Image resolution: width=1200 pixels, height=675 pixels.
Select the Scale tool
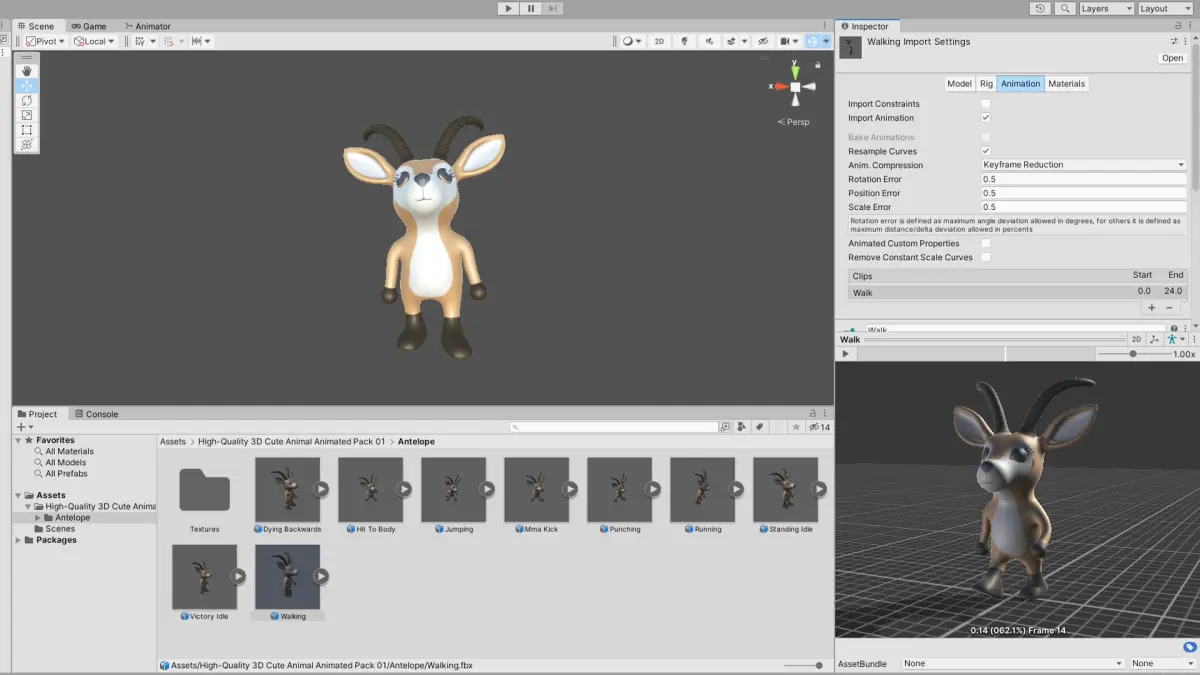tap(27, 115)
